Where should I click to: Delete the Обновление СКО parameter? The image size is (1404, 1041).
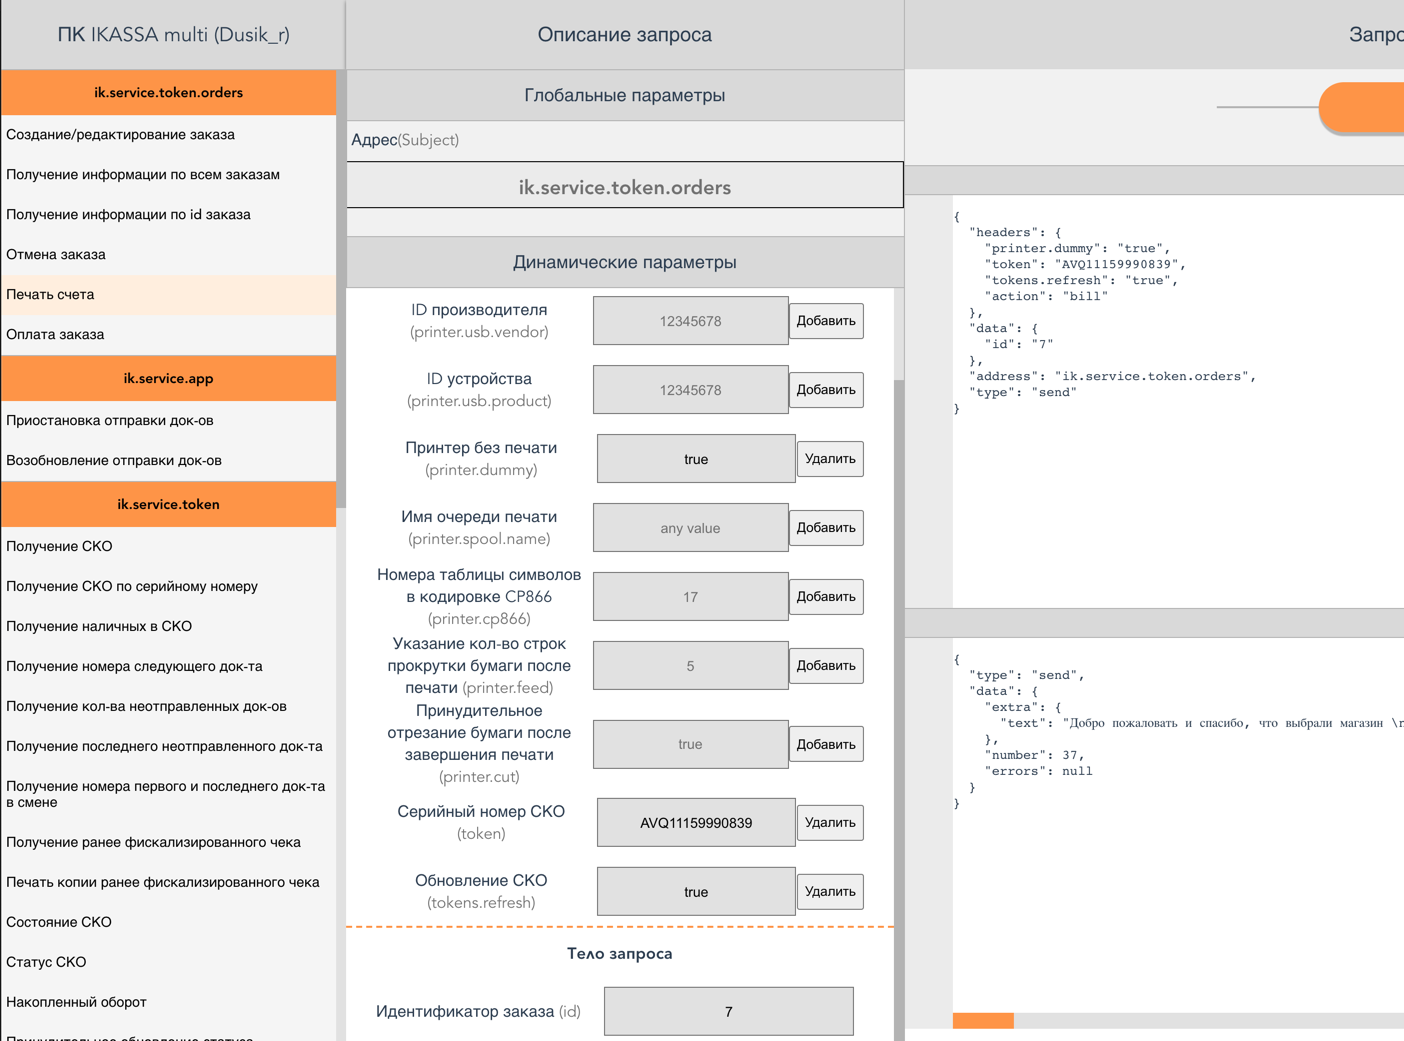(x=829, y=892)
